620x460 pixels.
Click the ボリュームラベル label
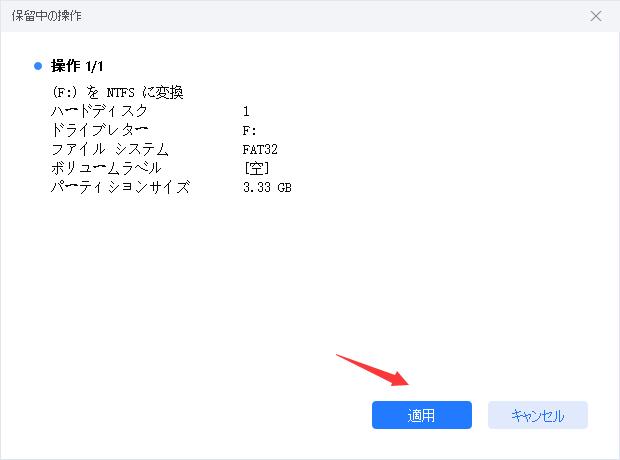(x=106, y=168)
